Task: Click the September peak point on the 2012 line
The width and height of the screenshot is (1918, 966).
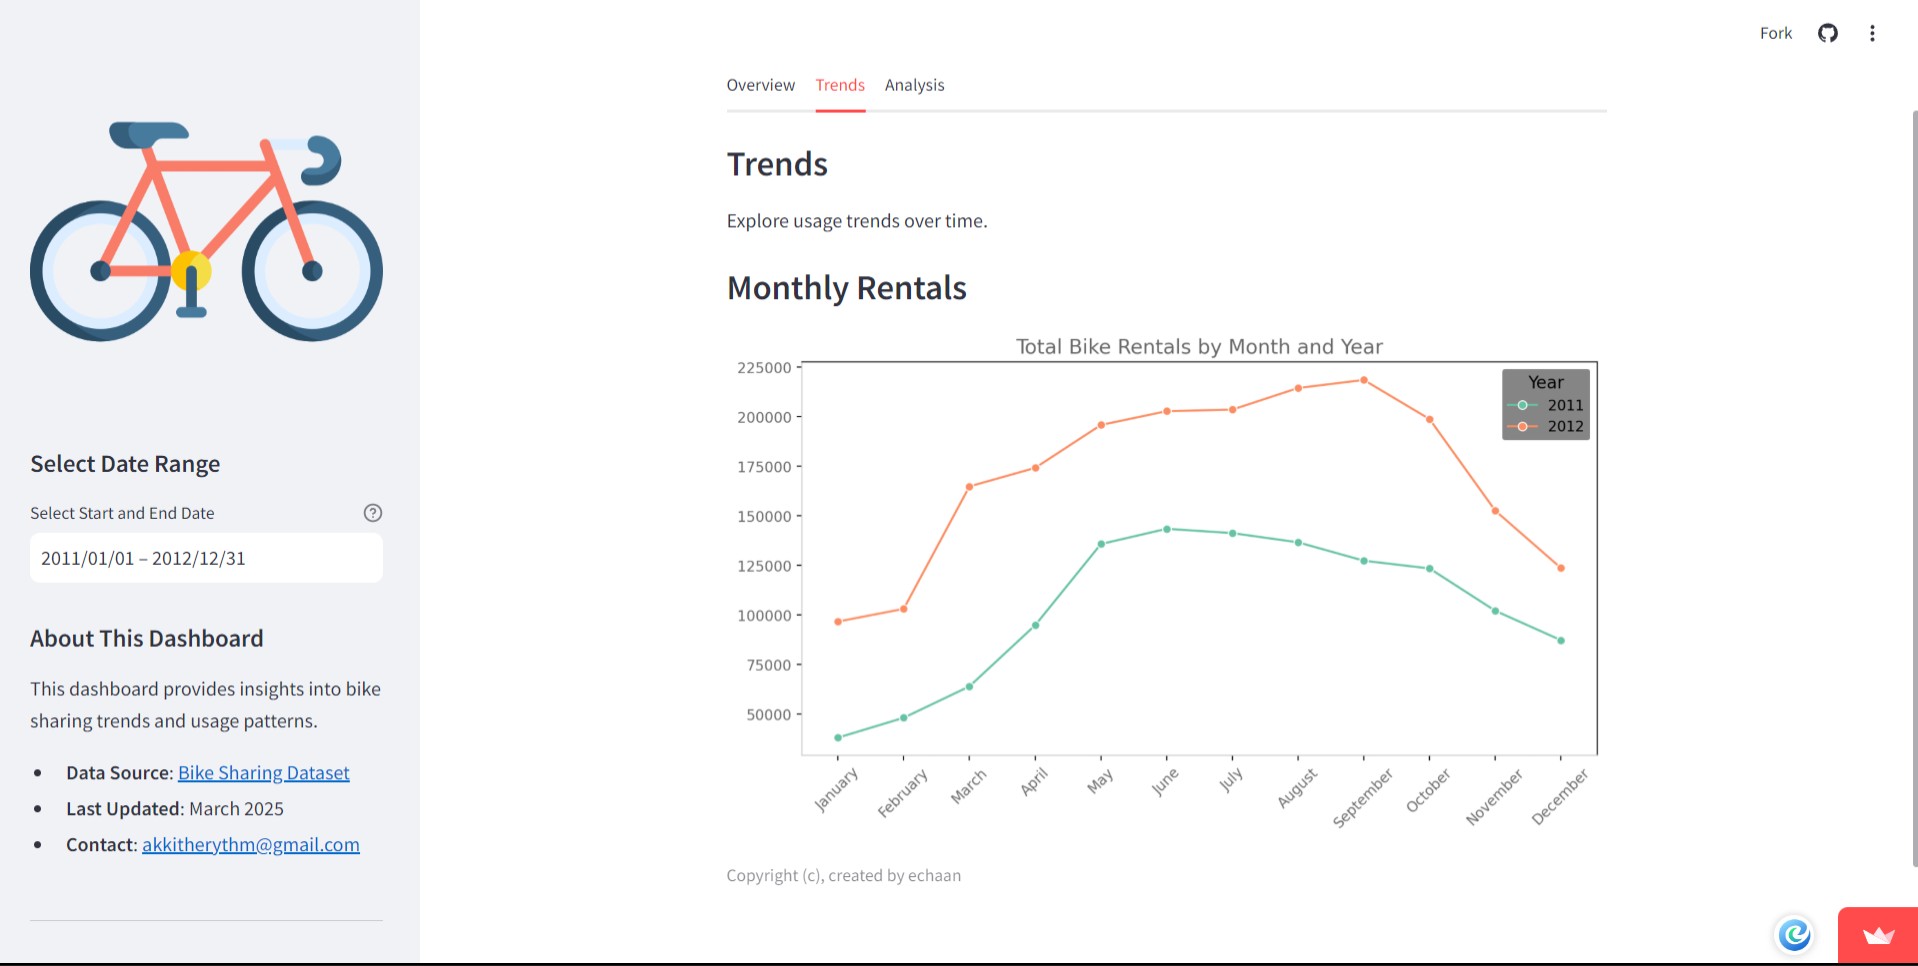Action: pyautogui.click(x=1362, y=380)
